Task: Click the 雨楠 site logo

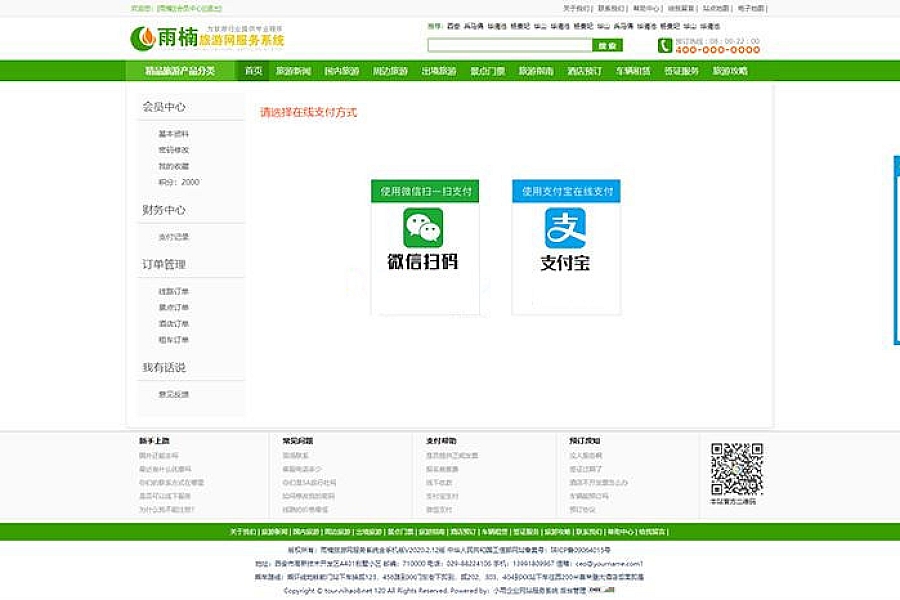Action: point(207,38)
